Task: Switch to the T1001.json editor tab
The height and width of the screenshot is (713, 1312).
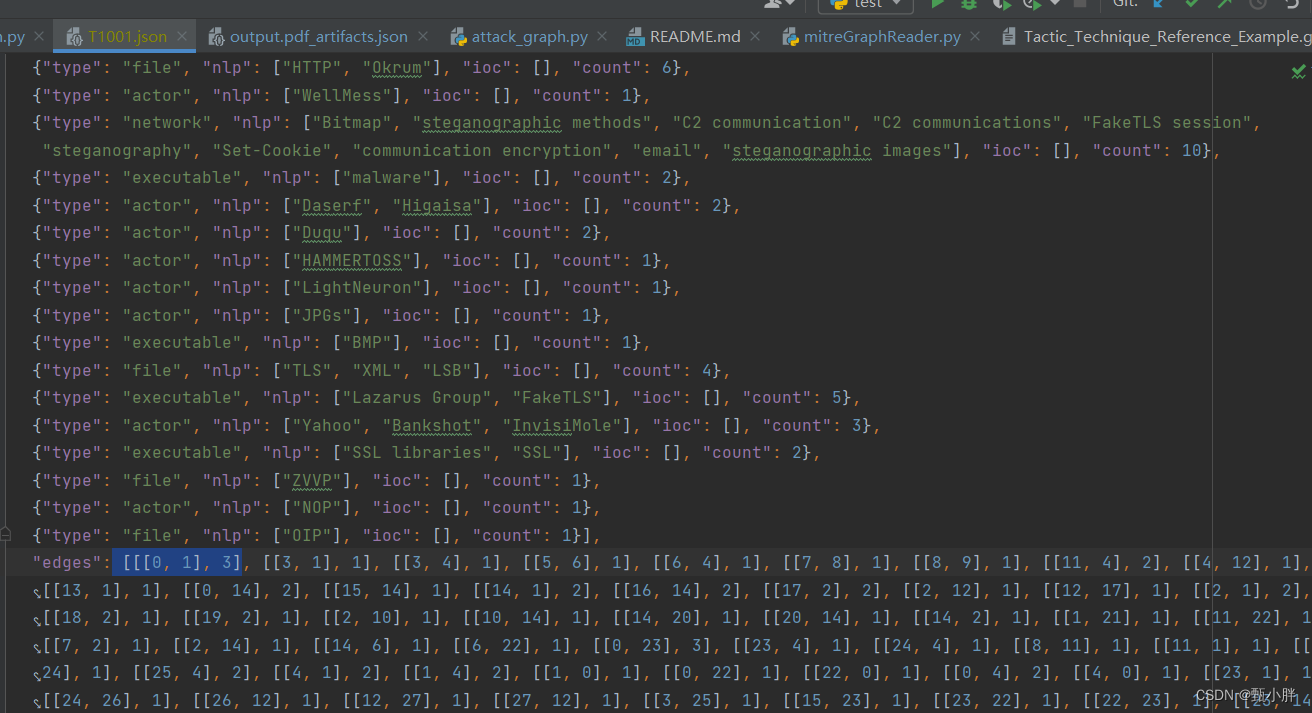Action: [x=126, y=37]
